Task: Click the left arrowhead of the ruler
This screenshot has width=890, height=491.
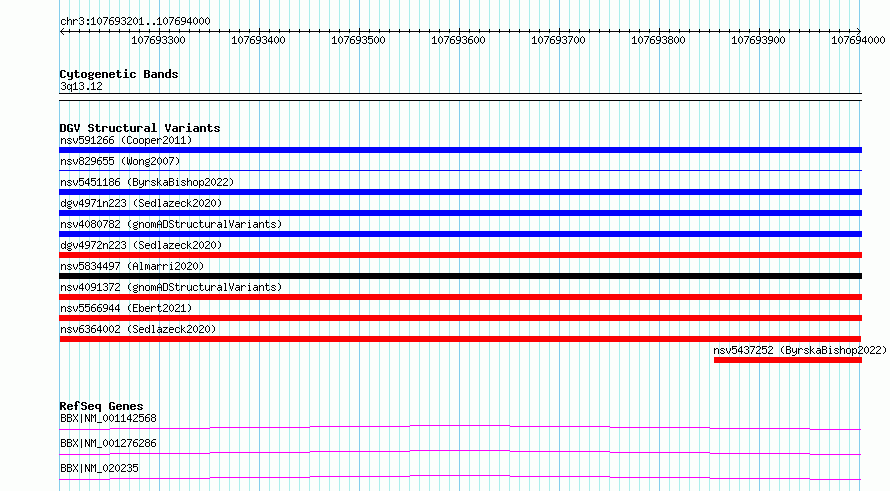Action: tap(62, 32)
